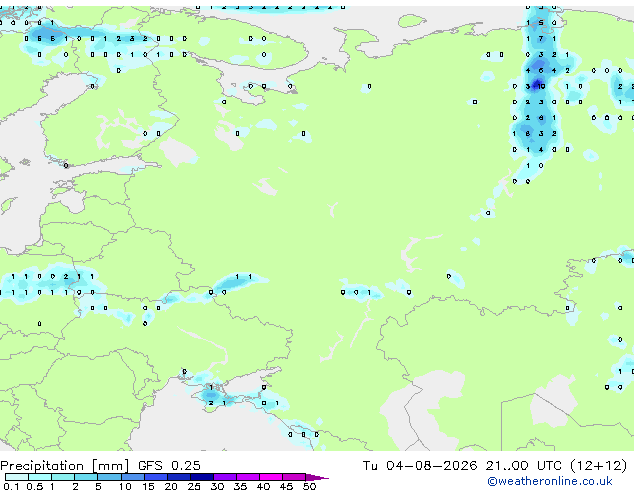Click the 5–10 mm legend color swatch
This screenshot has height=490, width=634.
tap(109, 477)
